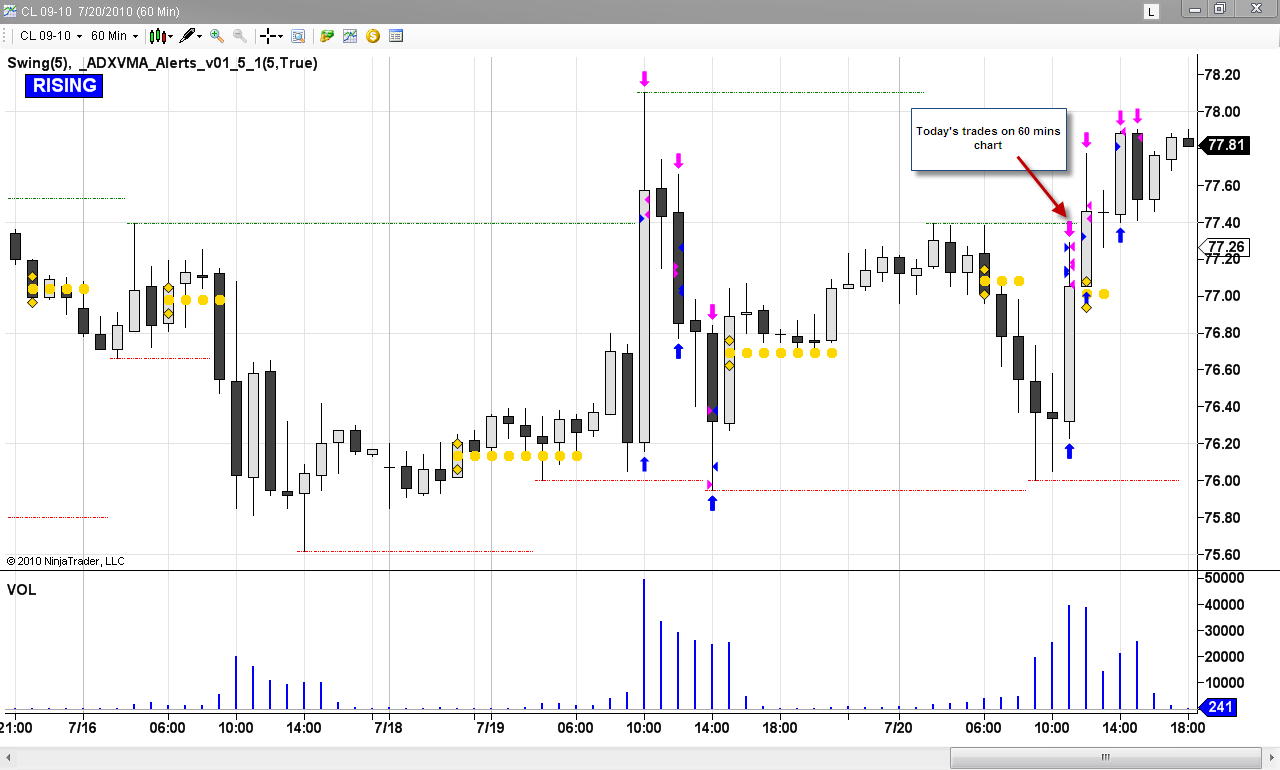1280x770 pixels.
Task: Open the drawing tools pen dropdown
Action: [191, 36]
